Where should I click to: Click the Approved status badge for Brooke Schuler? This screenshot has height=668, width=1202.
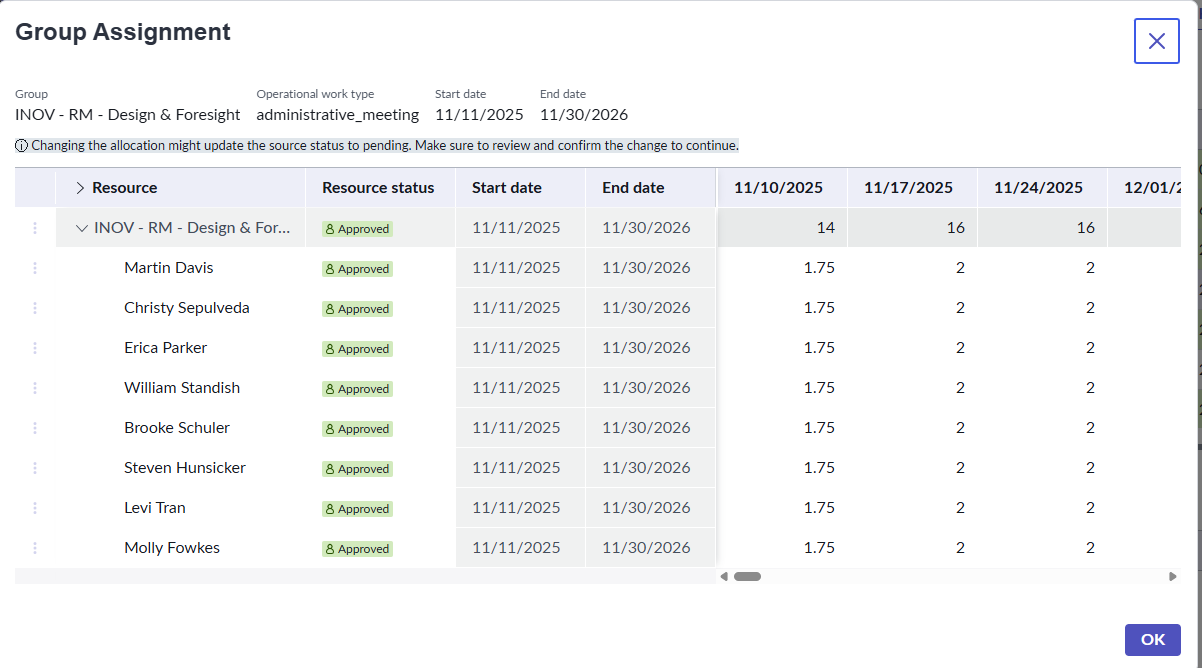[x=357, y=429]
